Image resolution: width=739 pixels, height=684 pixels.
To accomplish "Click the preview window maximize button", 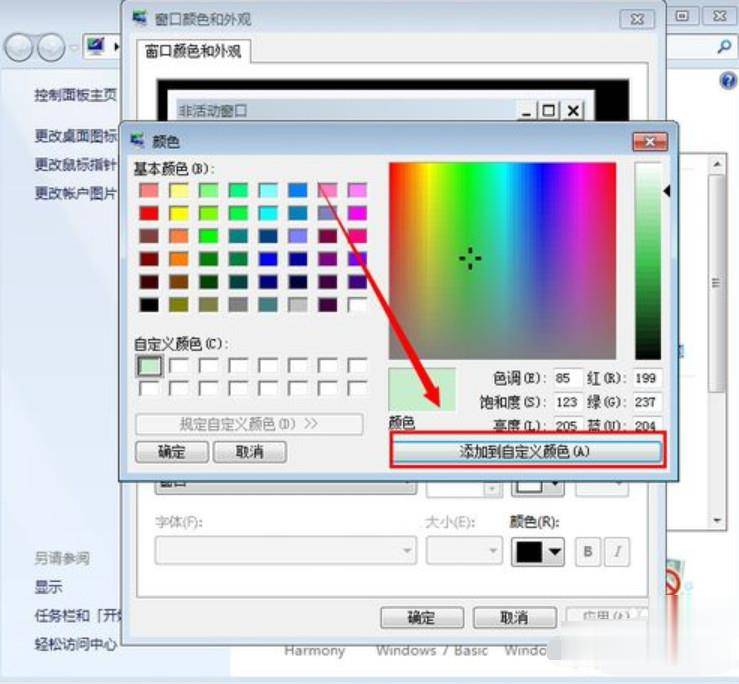I will click(x=548, y=111).
